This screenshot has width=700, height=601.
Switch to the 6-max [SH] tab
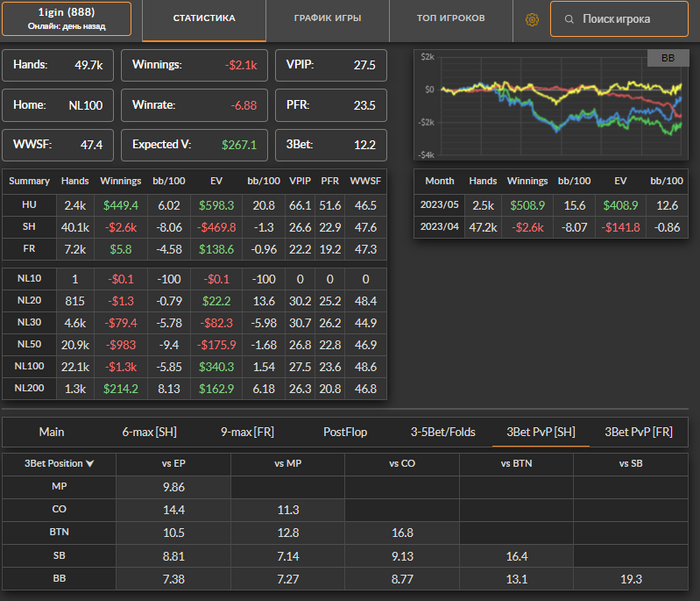149,432
